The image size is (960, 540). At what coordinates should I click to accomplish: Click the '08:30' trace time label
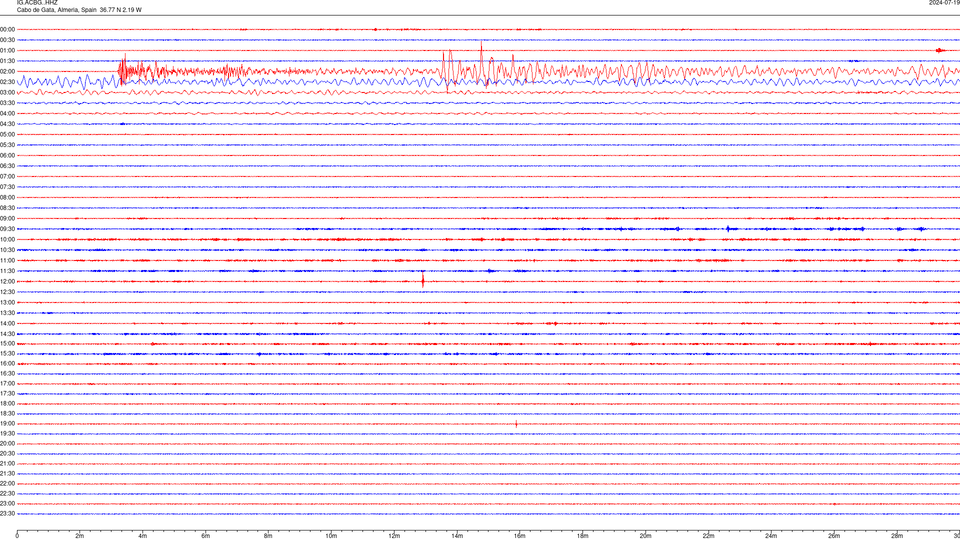(x=7, y=208)
